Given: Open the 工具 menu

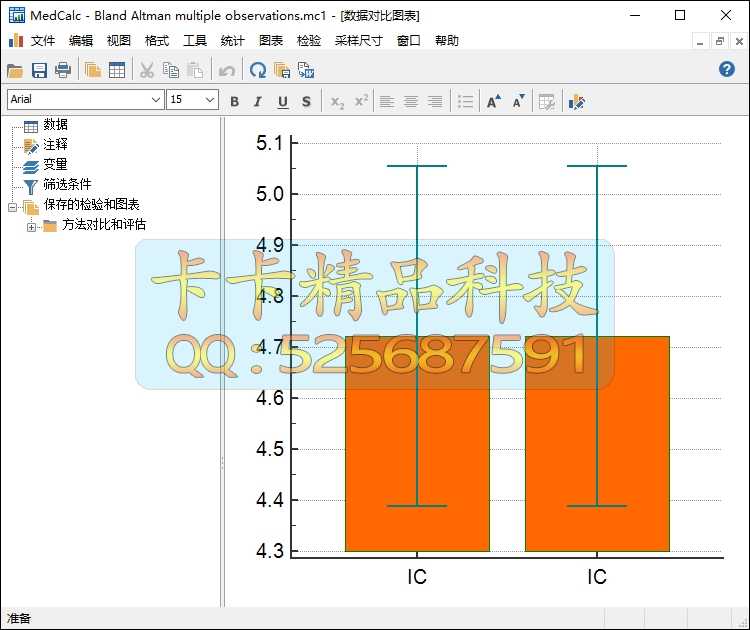Looking at the screenshot, I should (x=195, y=41).
